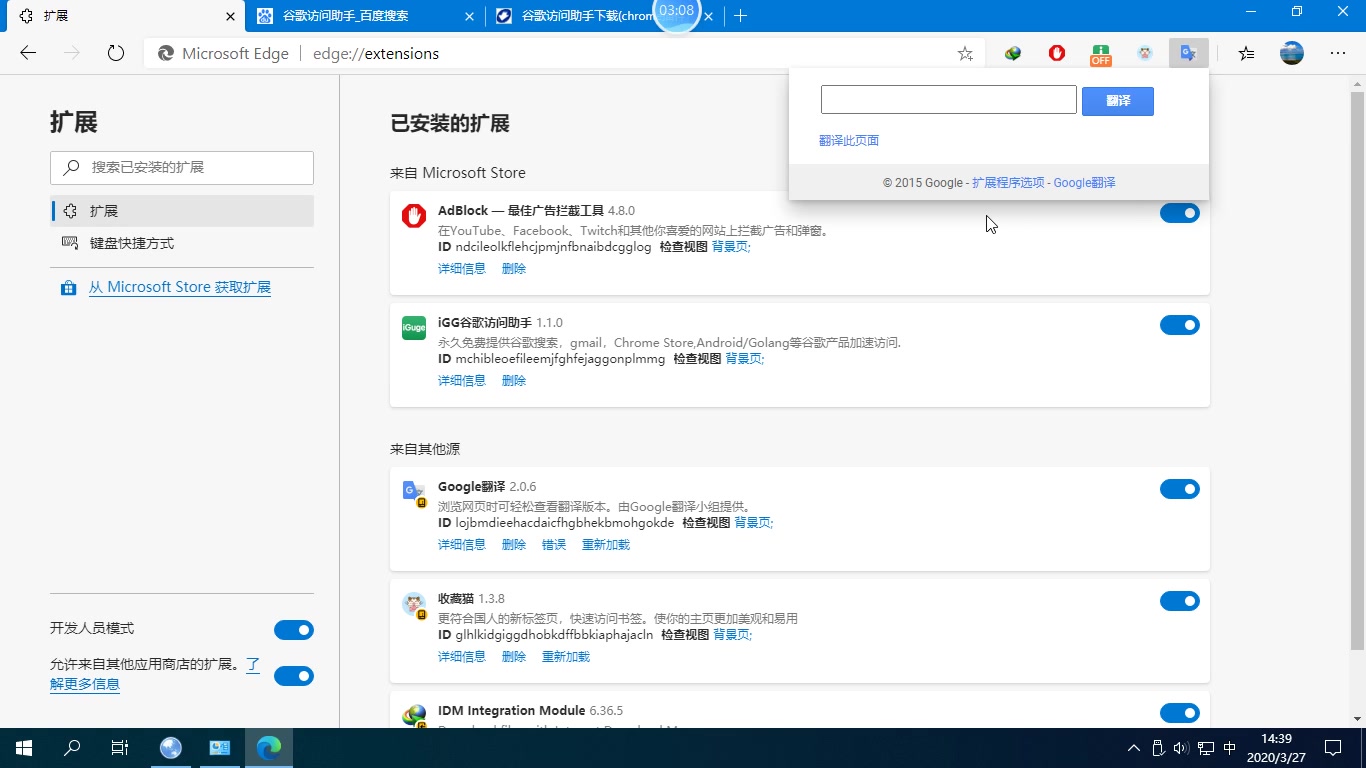Image resolution: width=1366 pixels, height=768 pixels.
Task: Click the iGG green extension logo
Action: 414,328
